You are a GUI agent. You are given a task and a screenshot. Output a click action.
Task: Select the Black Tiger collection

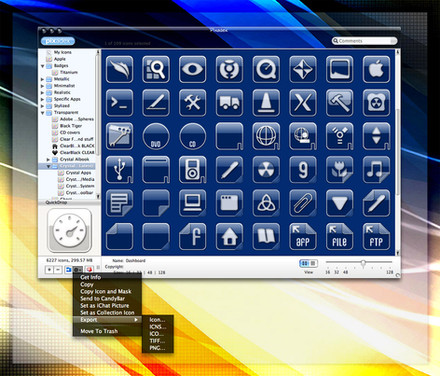71,126
